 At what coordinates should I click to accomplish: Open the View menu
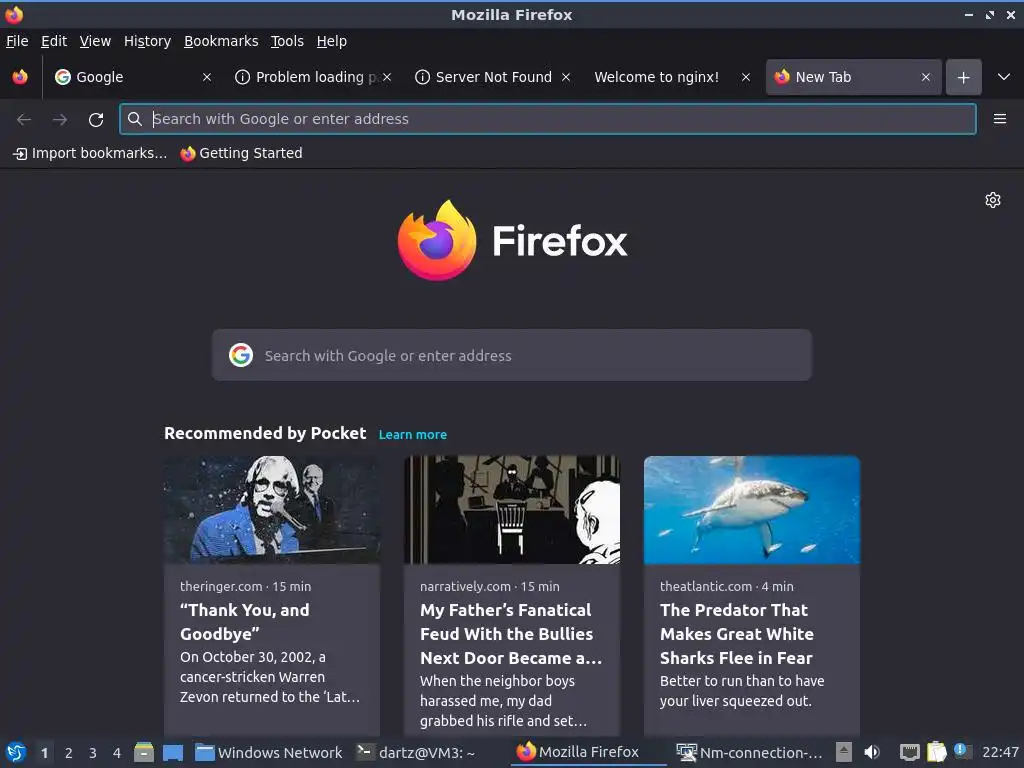[x=95, y=41]
